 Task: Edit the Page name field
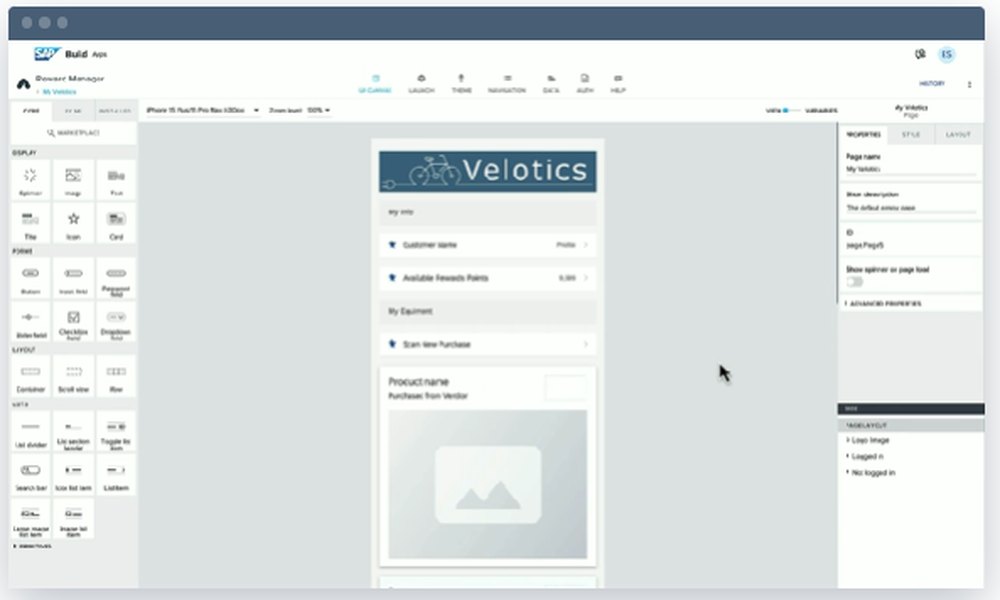click(x=911, y=170)
